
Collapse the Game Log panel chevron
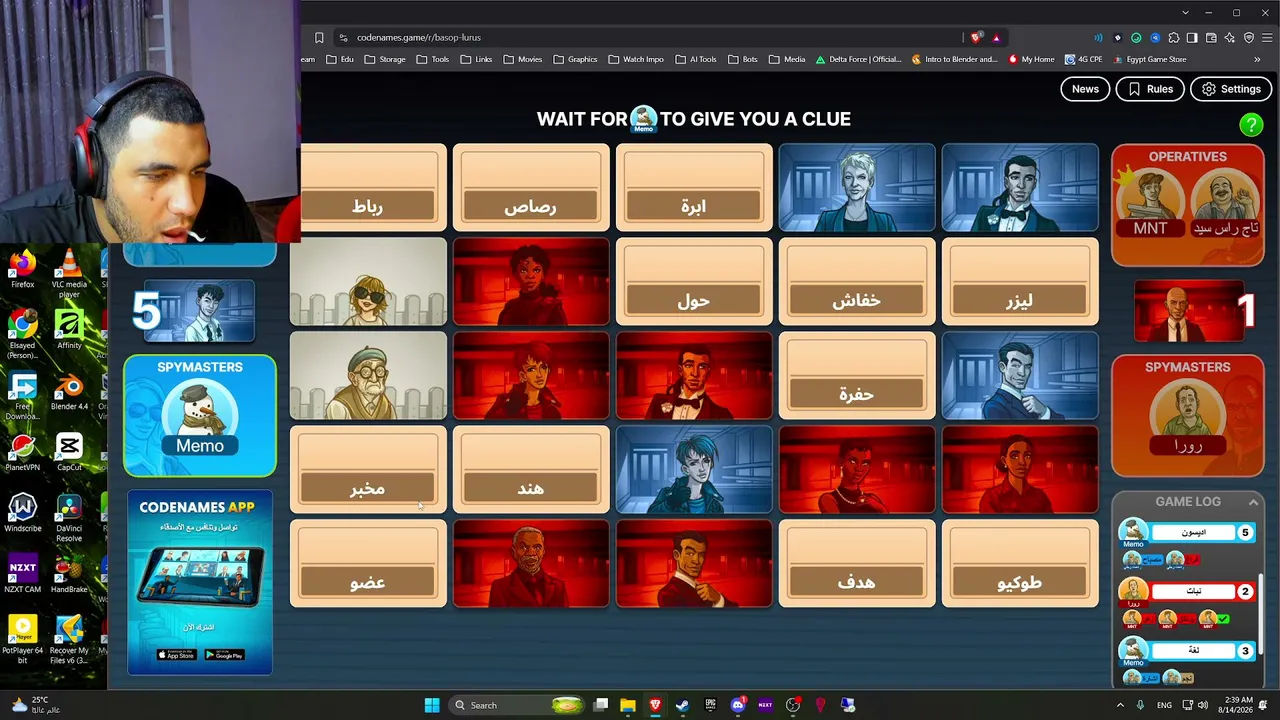point(1253,502)
